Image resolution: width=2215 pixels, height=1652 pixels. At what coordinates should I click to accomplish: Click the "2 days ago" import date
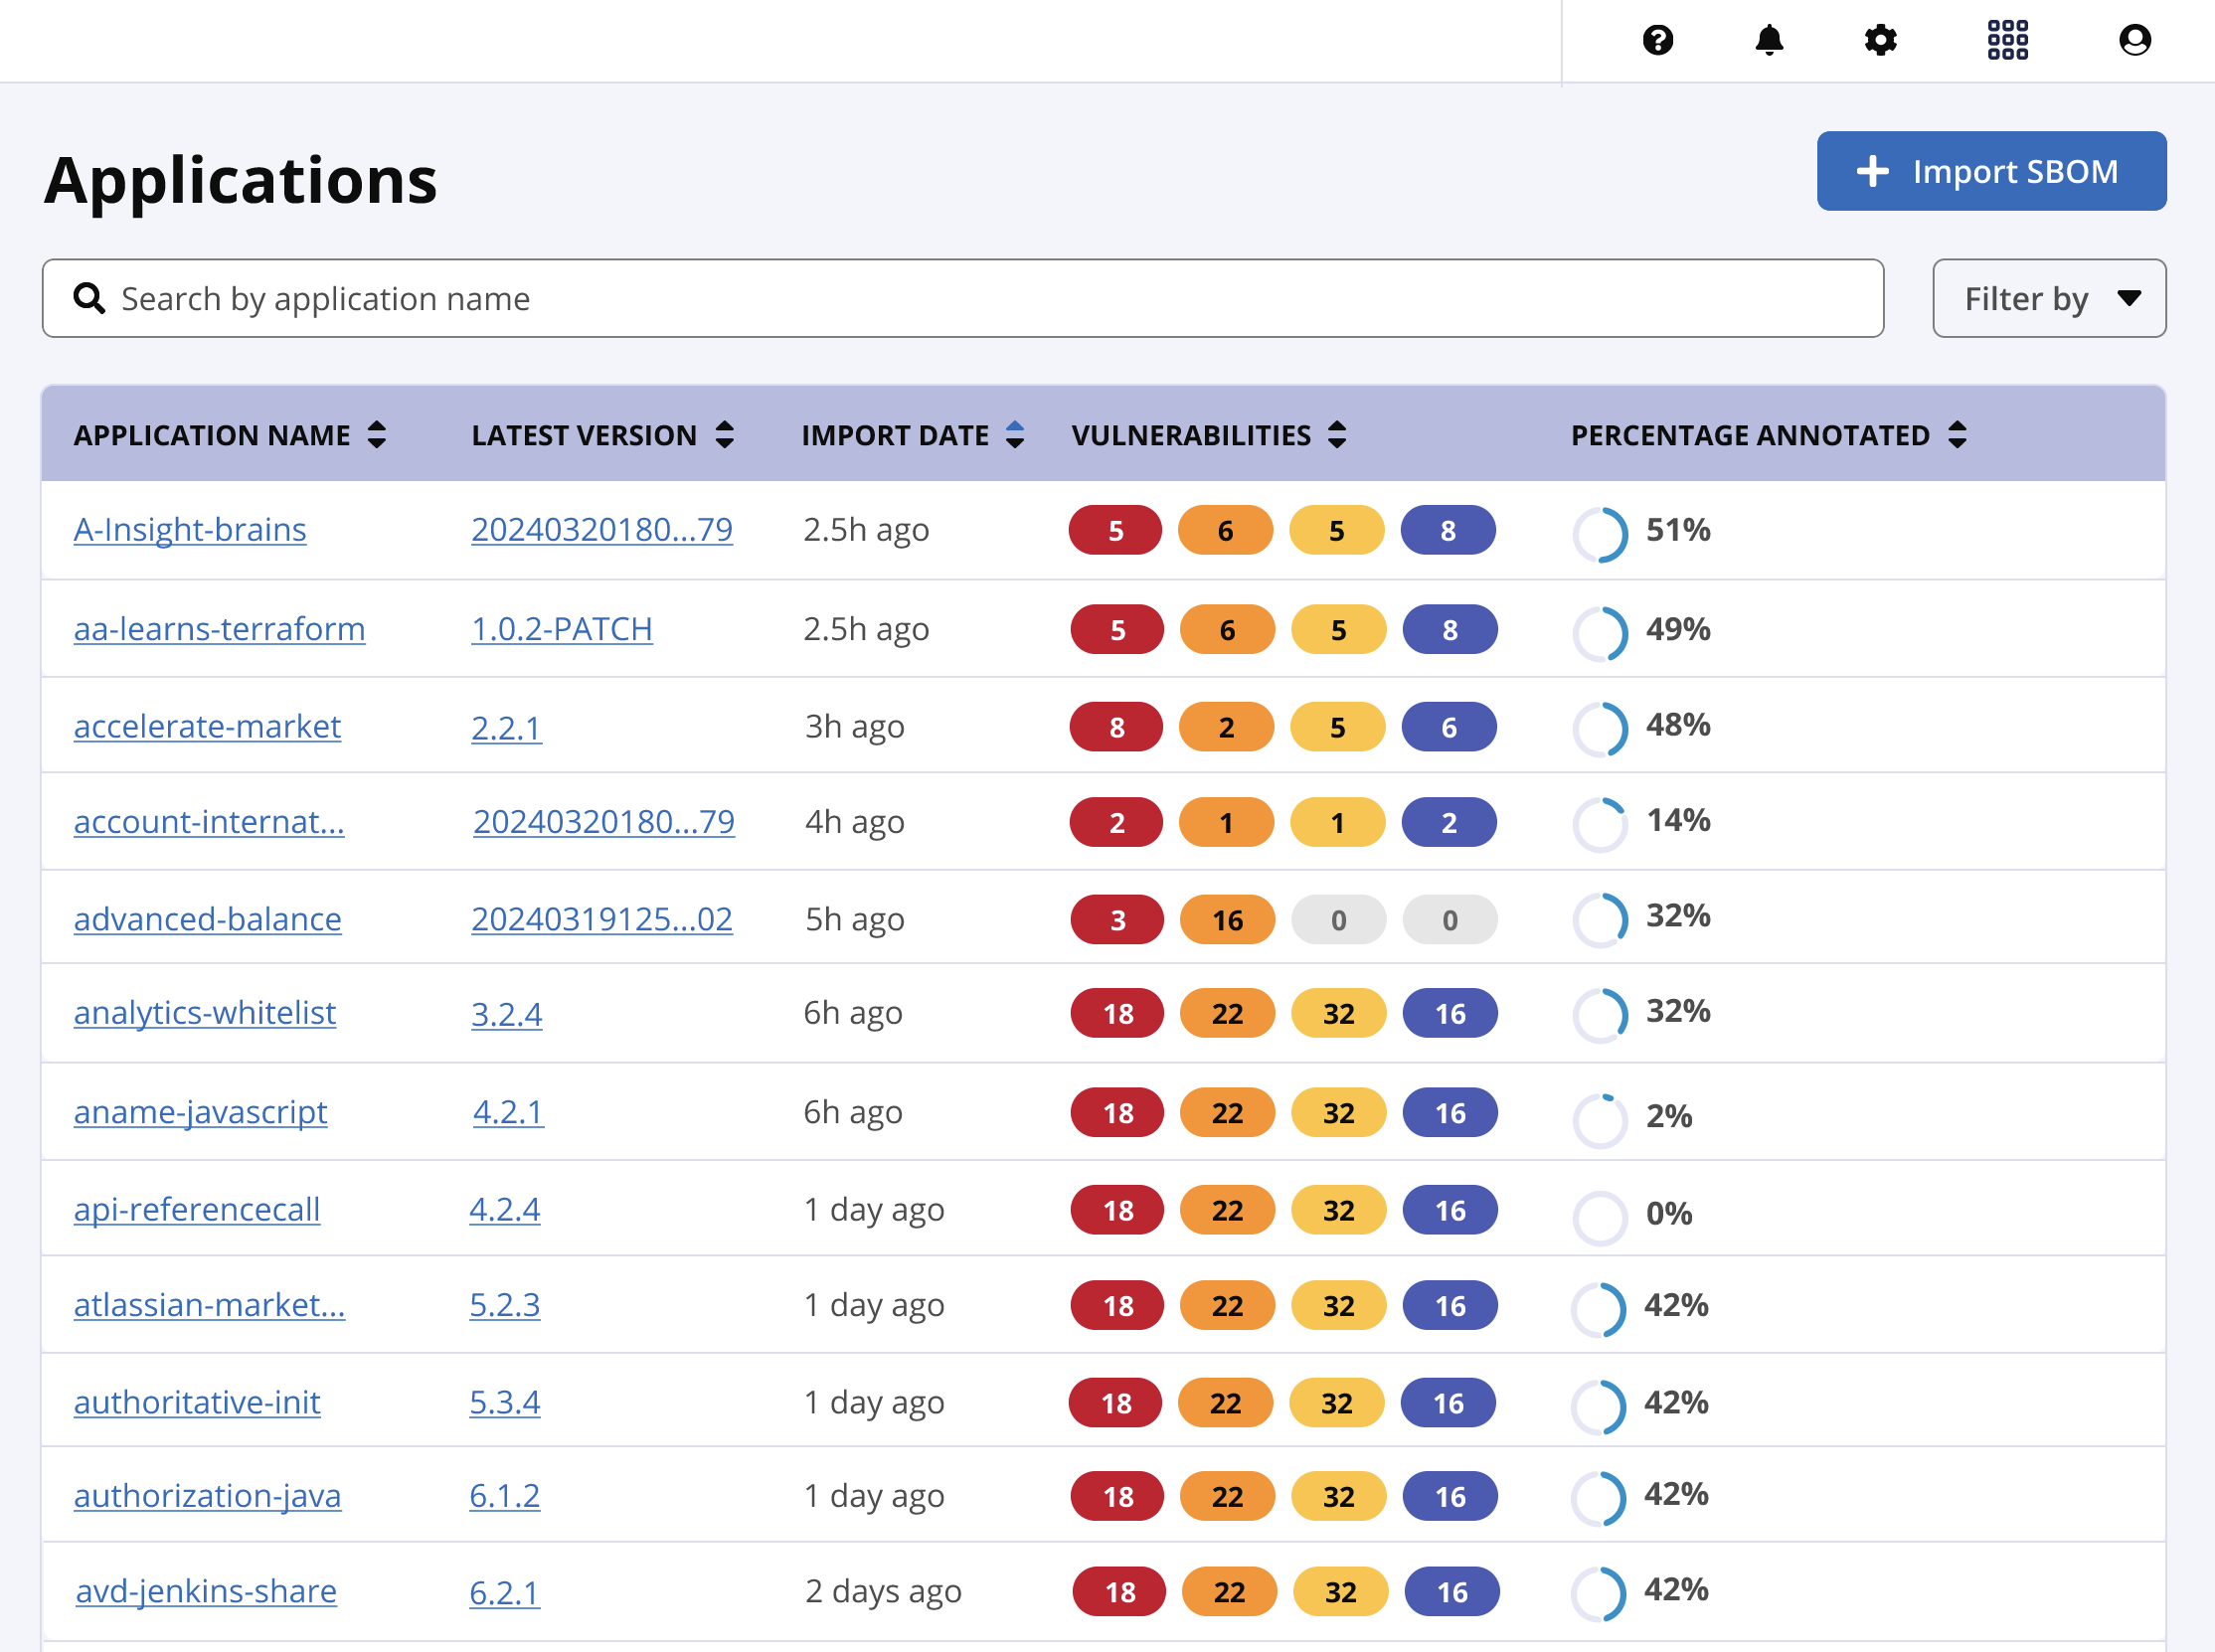point(883,1590)
